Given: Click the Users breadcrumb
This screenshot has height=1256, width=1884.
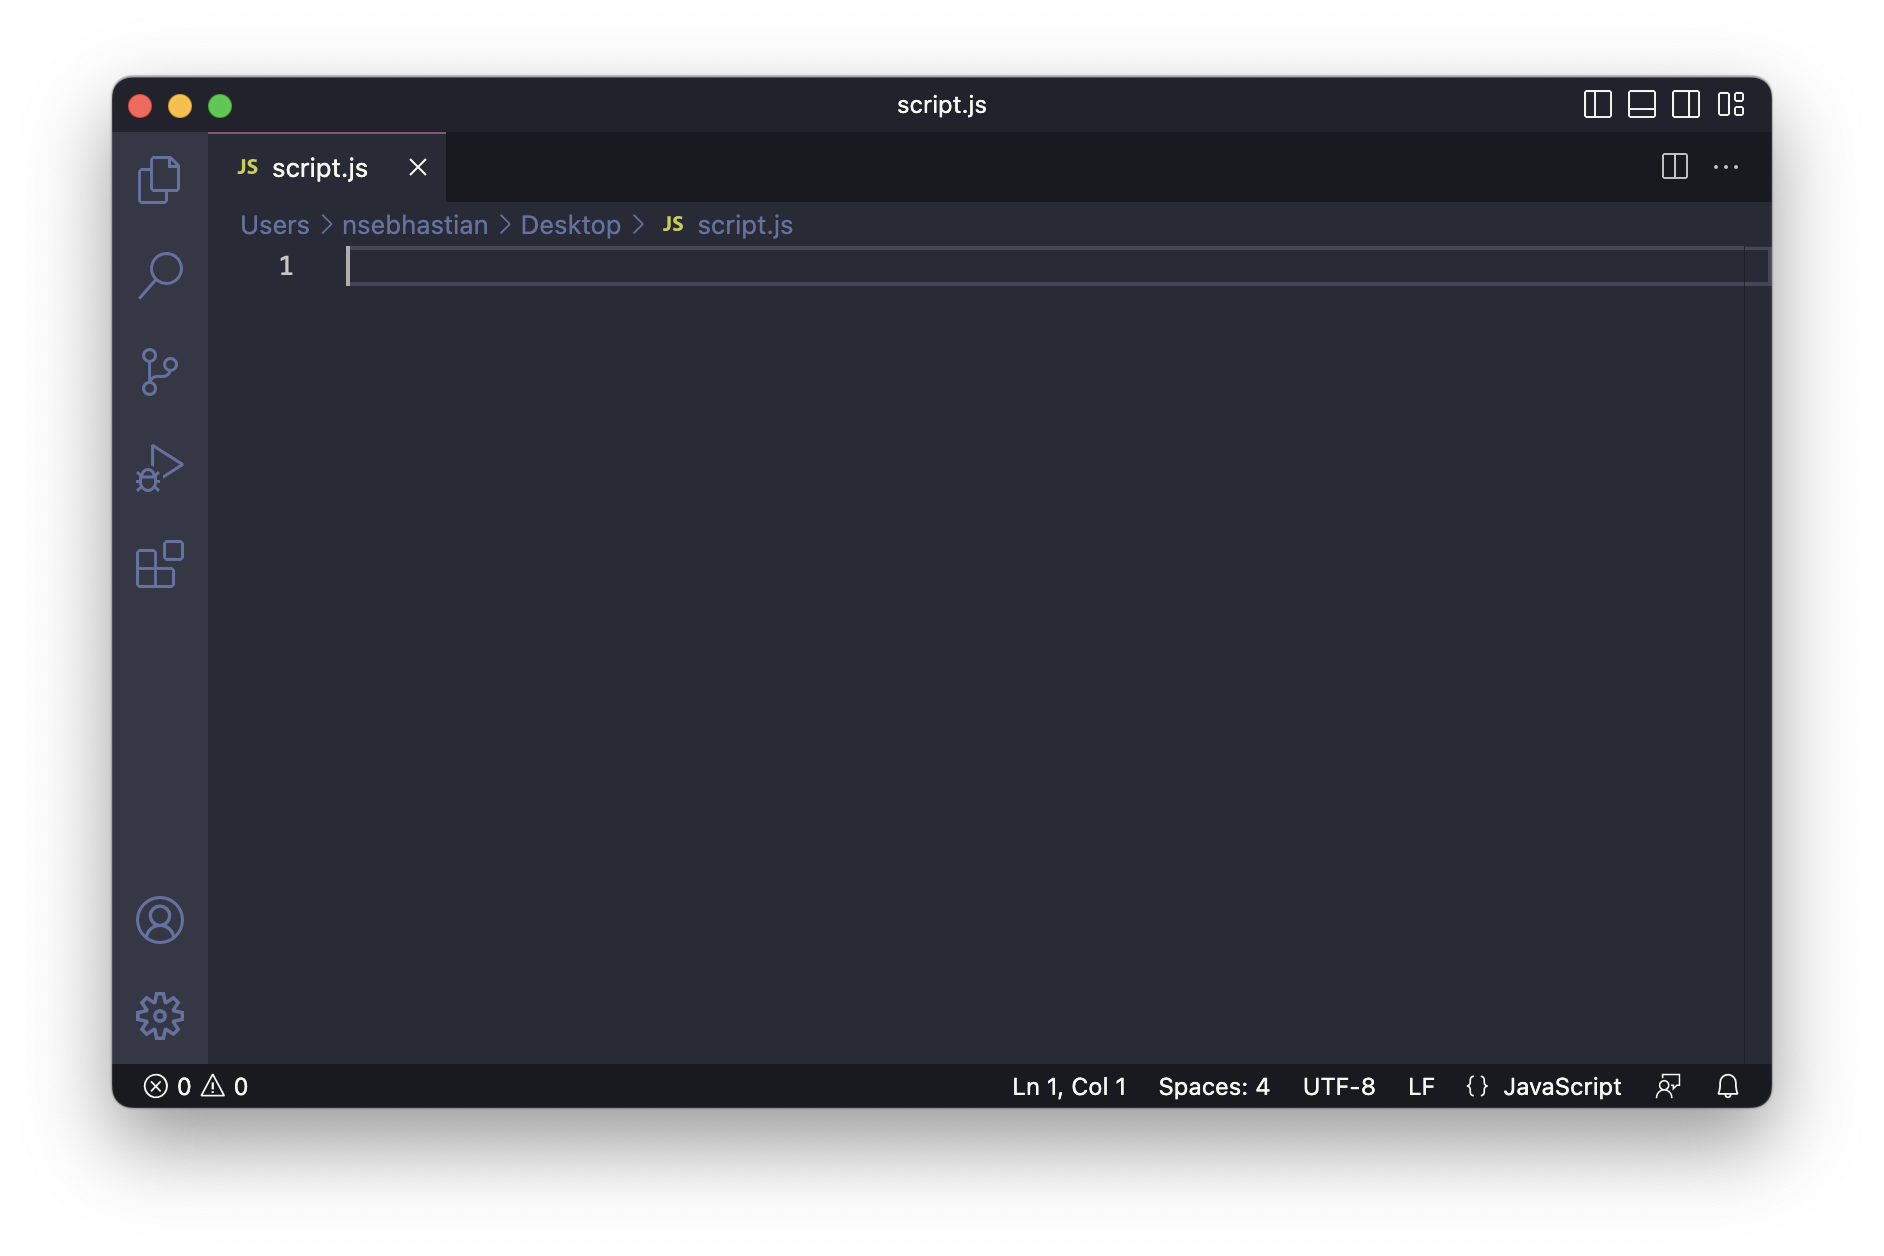Looking at the screenshot, I should (275, 225).
